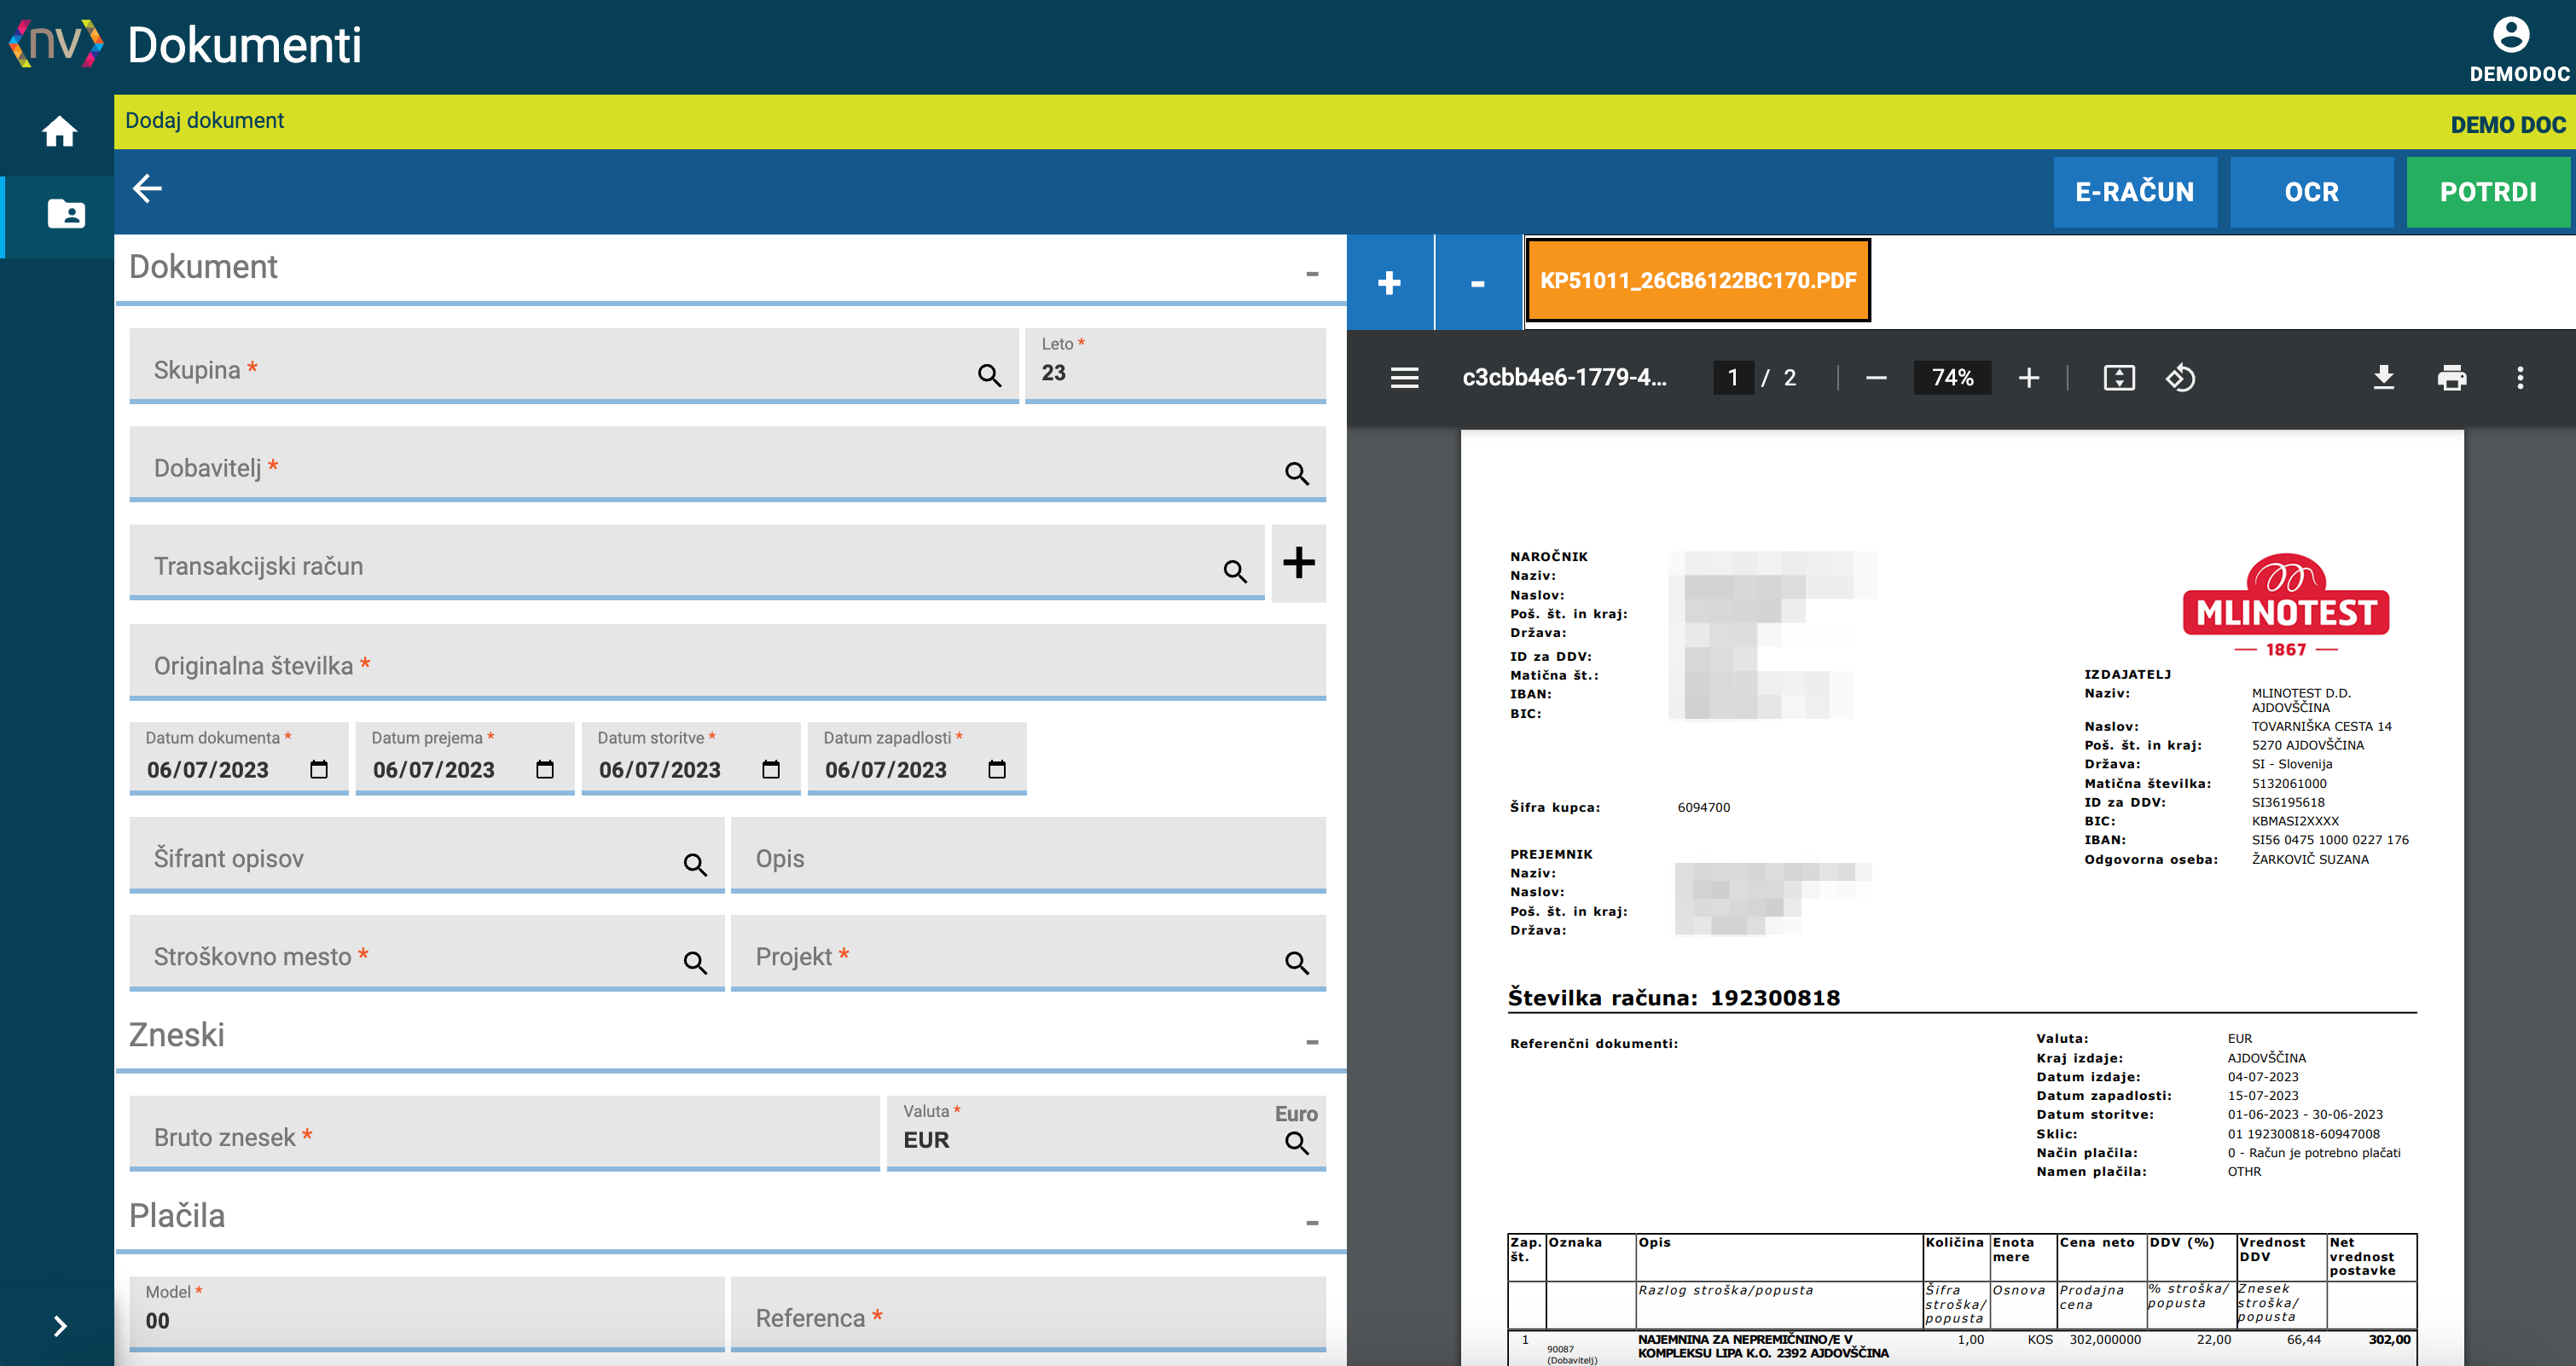The height and width of the screenshot is (1366, 2576).
Task: Rotate the PDF page counterclockwise
Action: tap(2180, 378)
